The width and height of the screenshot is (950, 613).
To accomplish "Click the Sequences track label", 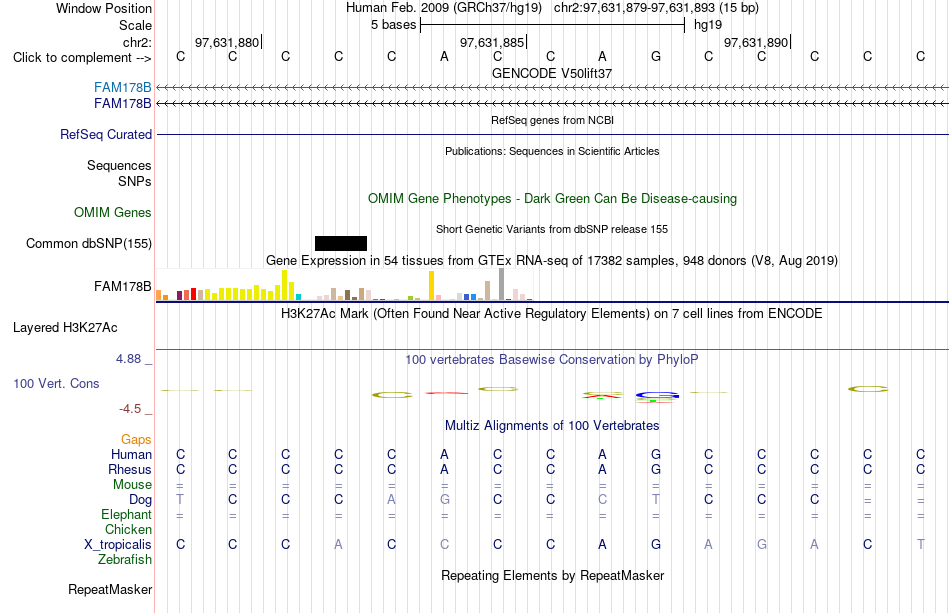I will [x=119, y=165].
